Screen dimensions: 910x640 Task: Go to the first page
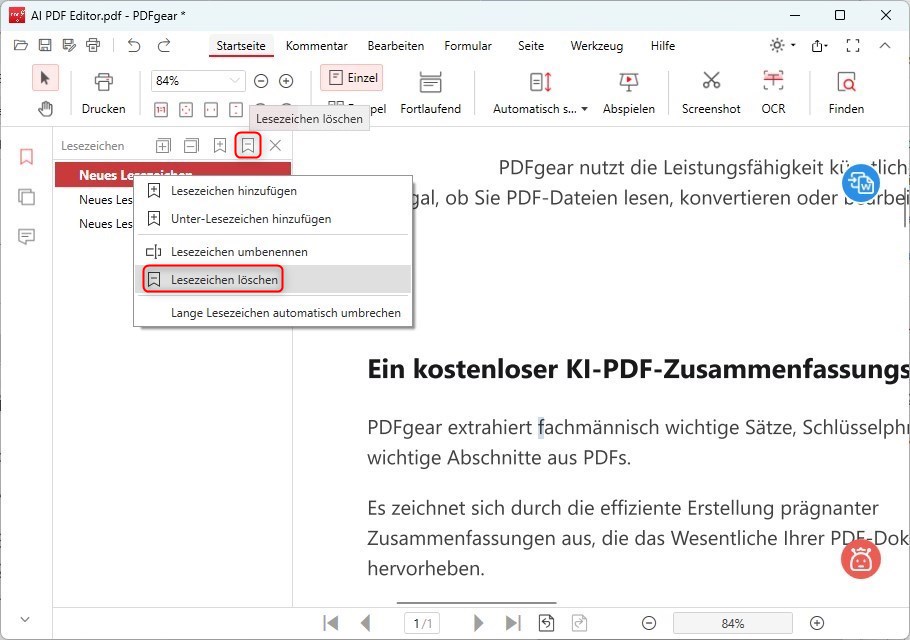tap(331, 623)
